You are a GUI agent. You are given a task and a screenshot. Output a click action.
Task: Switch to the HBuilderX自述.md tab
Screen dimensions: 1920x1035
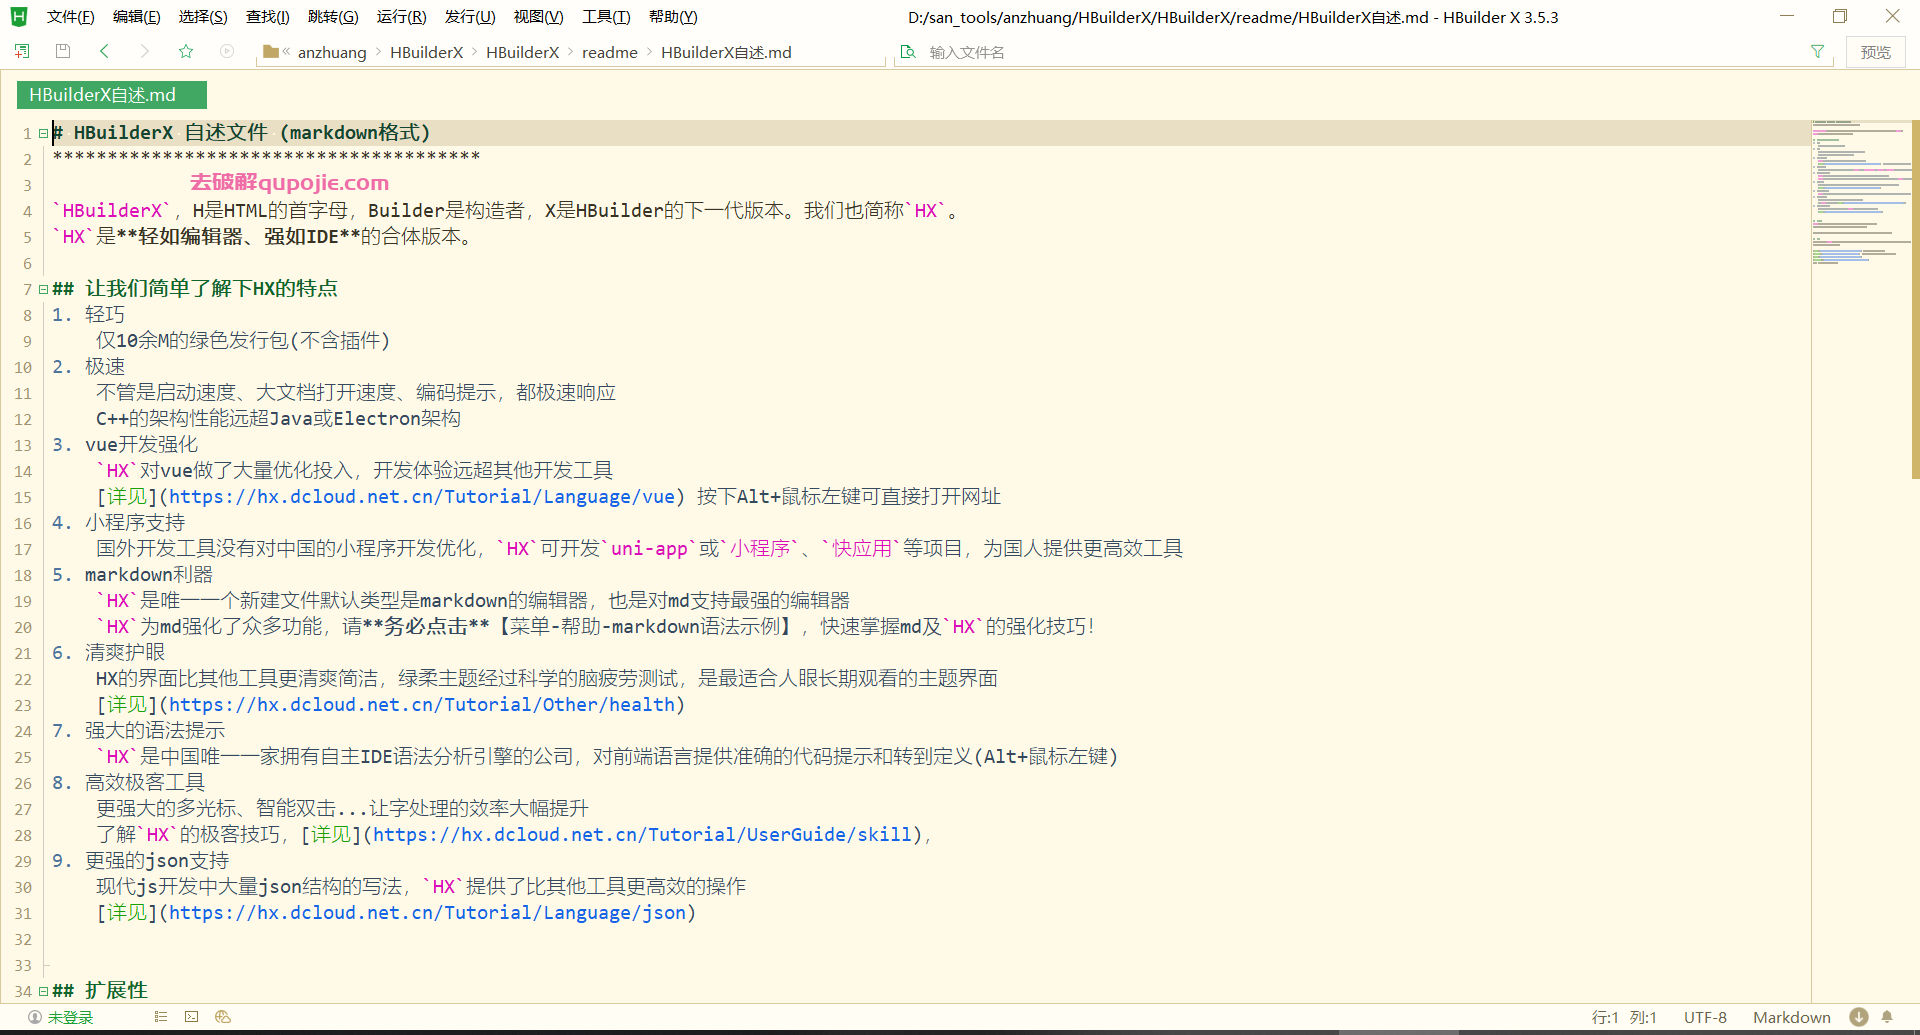tap(111, 95)
